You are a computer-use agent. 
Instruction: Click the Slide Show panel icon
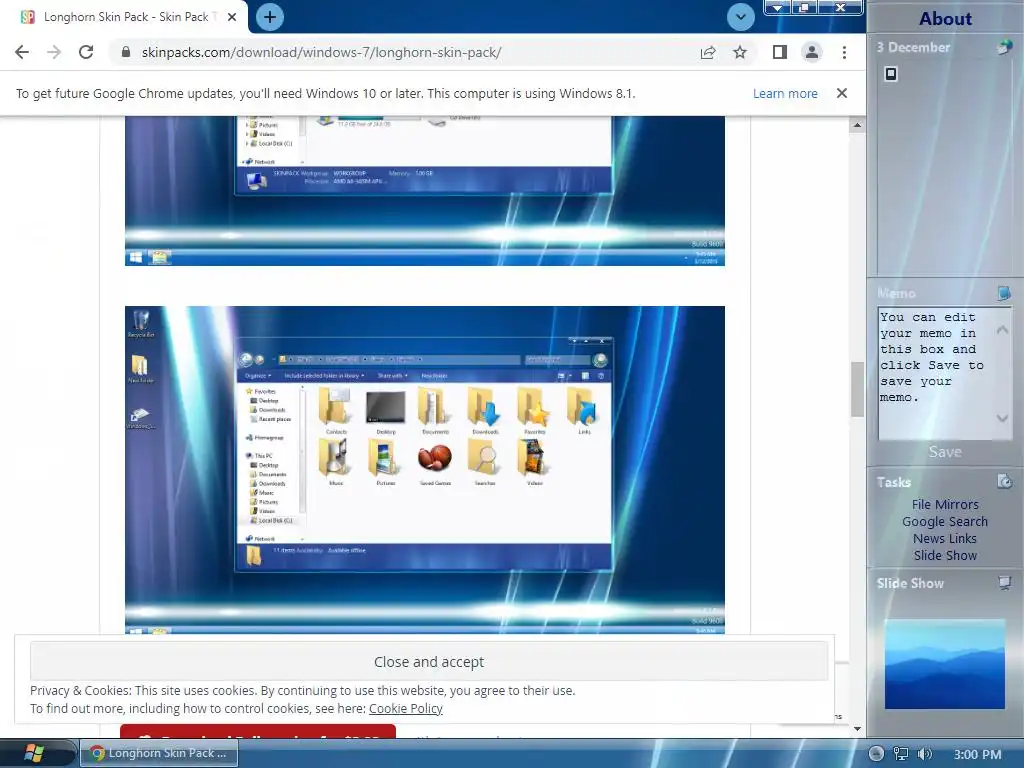point(1005,583)
